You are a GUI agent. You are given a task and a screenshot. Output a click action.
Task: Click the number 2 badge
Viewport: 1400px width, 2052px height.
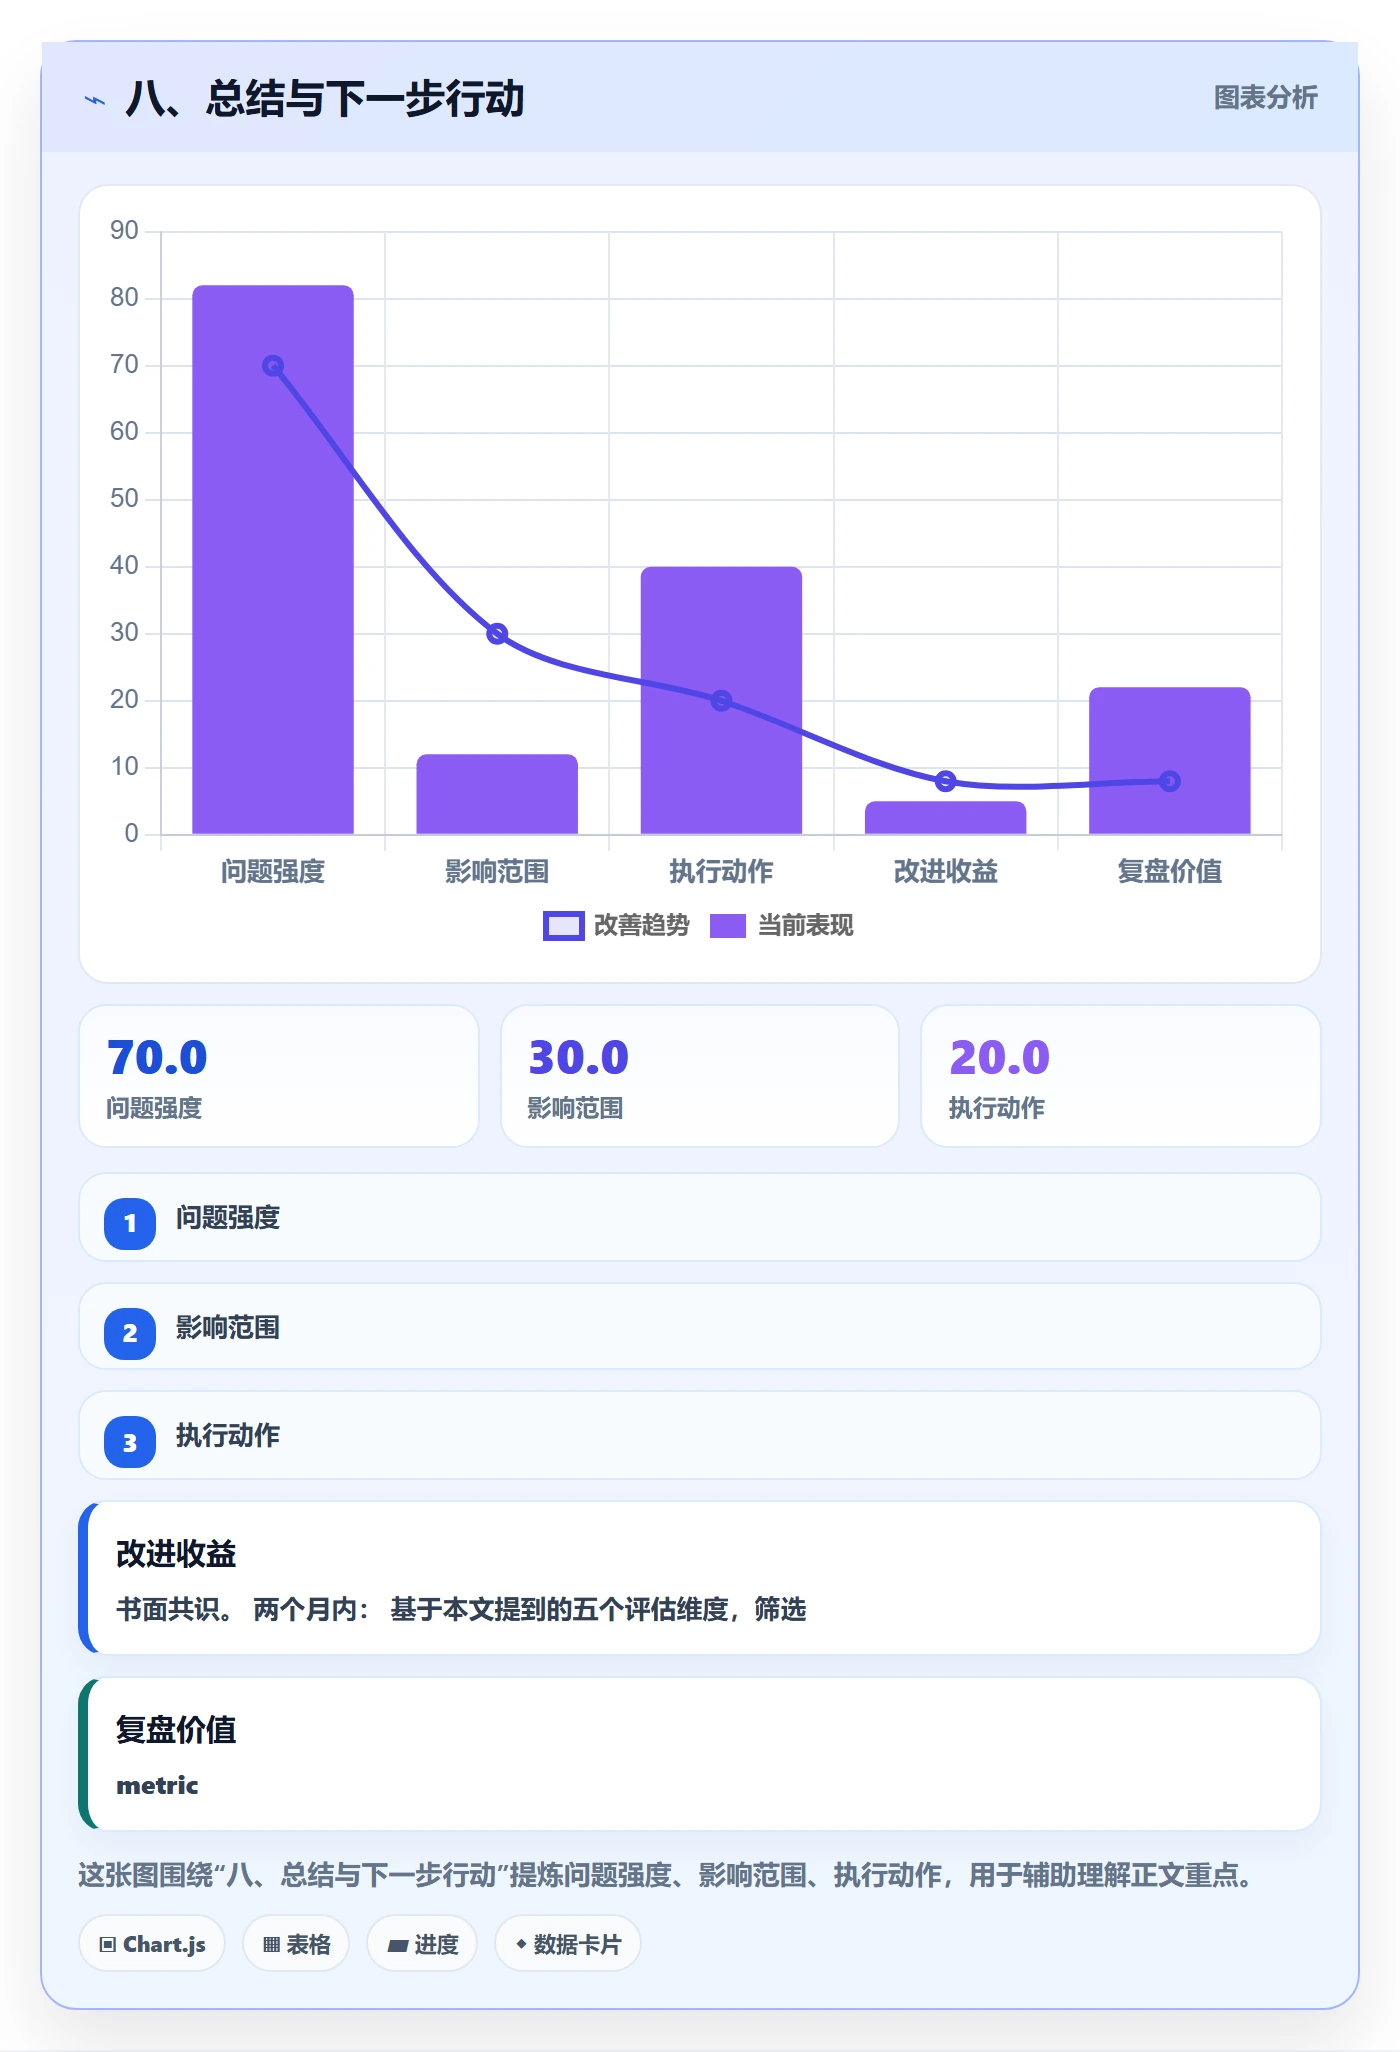point(130,1333)
